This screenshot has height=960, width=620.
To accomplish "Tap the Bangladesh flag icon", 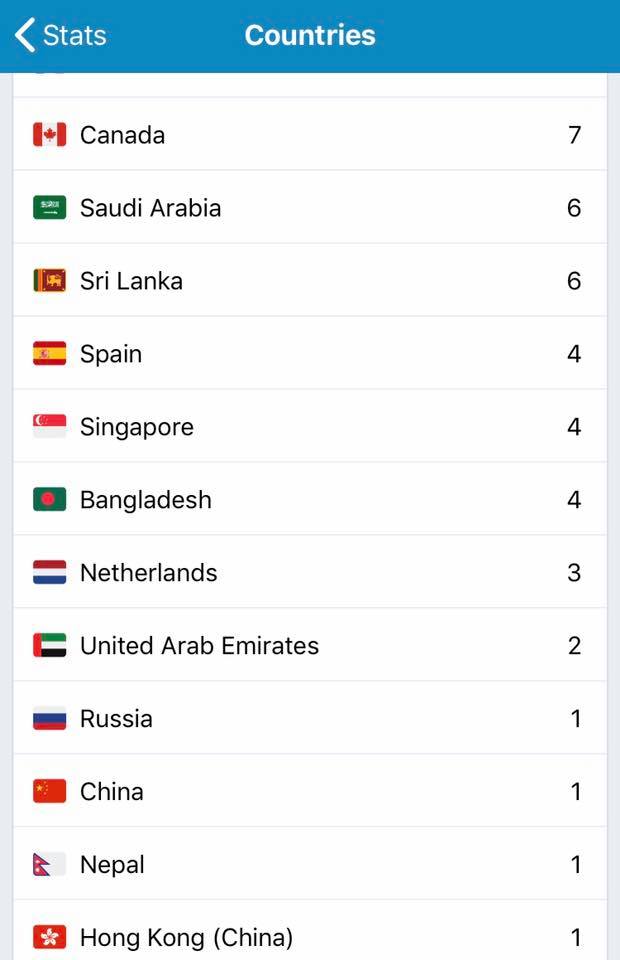I will tap(50, 500).
